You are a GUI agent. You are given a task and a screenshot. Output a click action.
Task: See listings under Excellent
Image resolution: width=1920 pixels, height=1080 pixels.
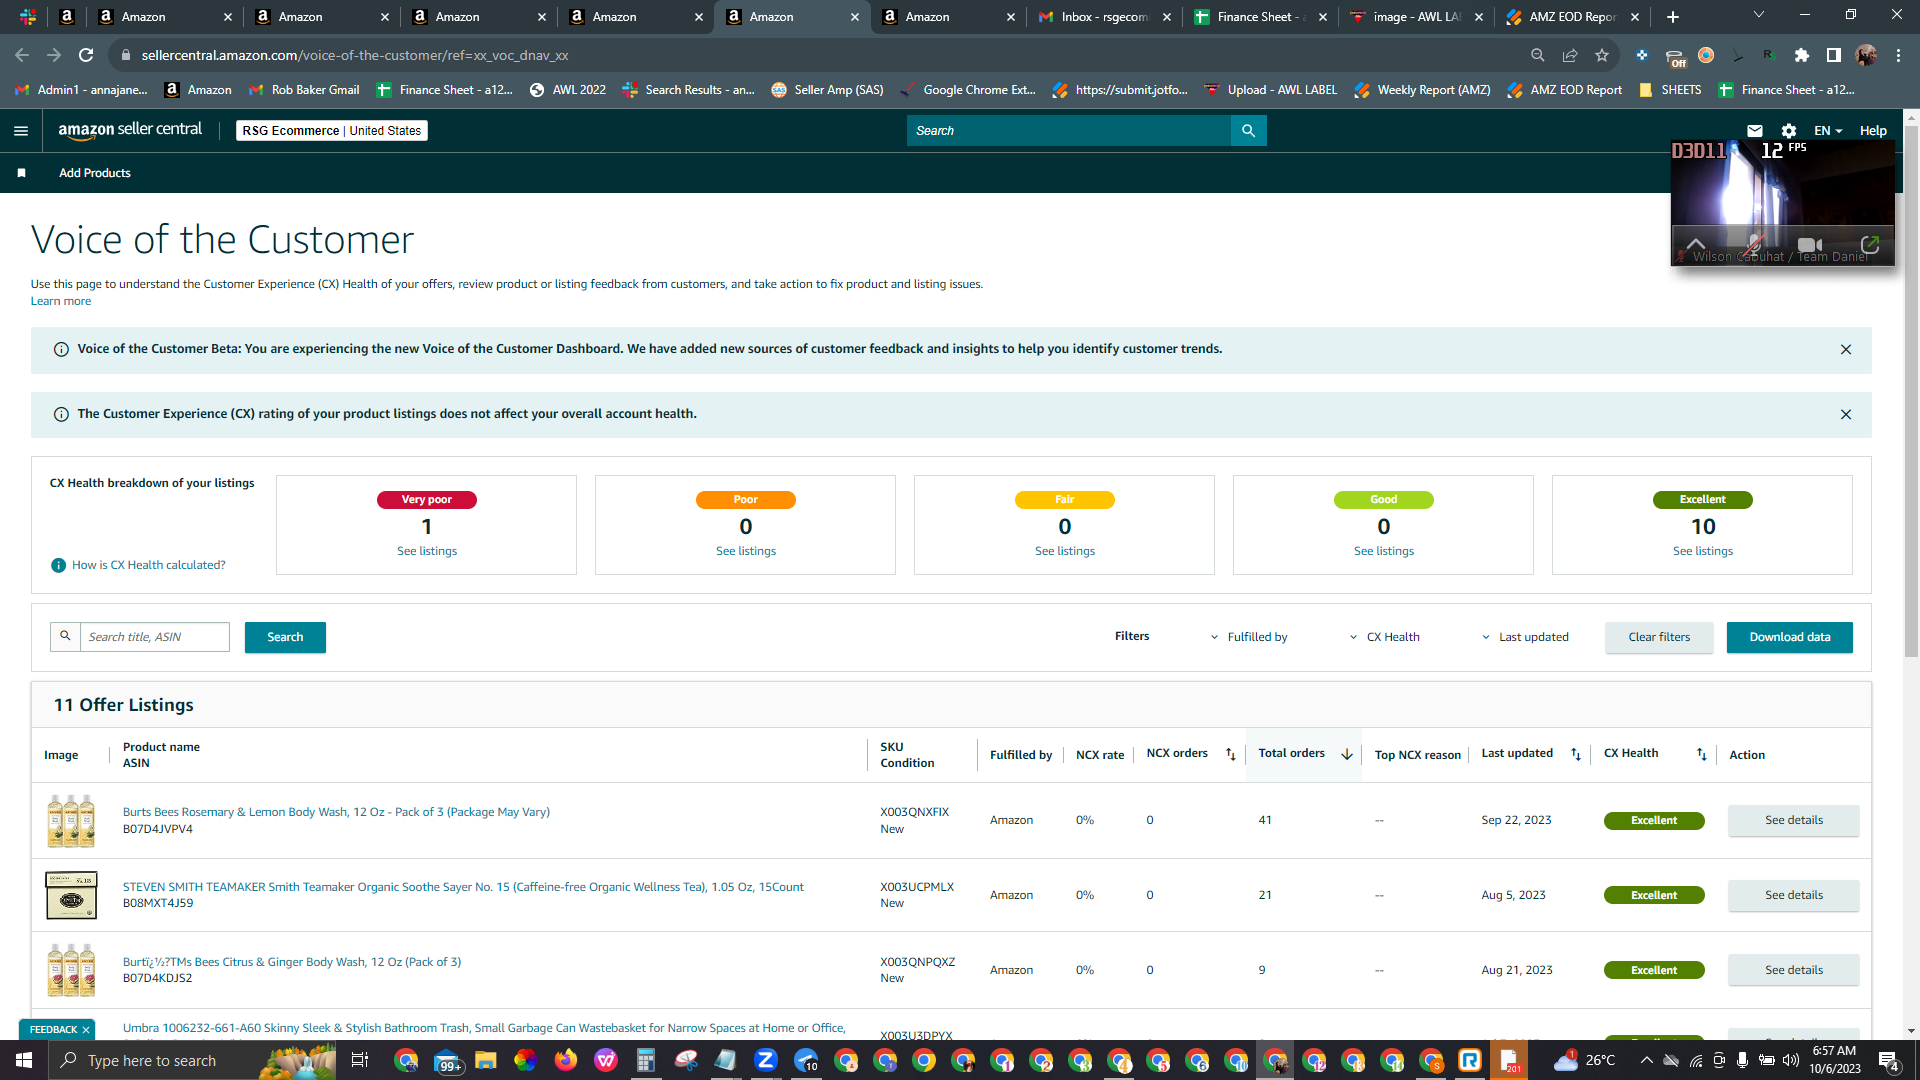click(x=1703, y=551)
